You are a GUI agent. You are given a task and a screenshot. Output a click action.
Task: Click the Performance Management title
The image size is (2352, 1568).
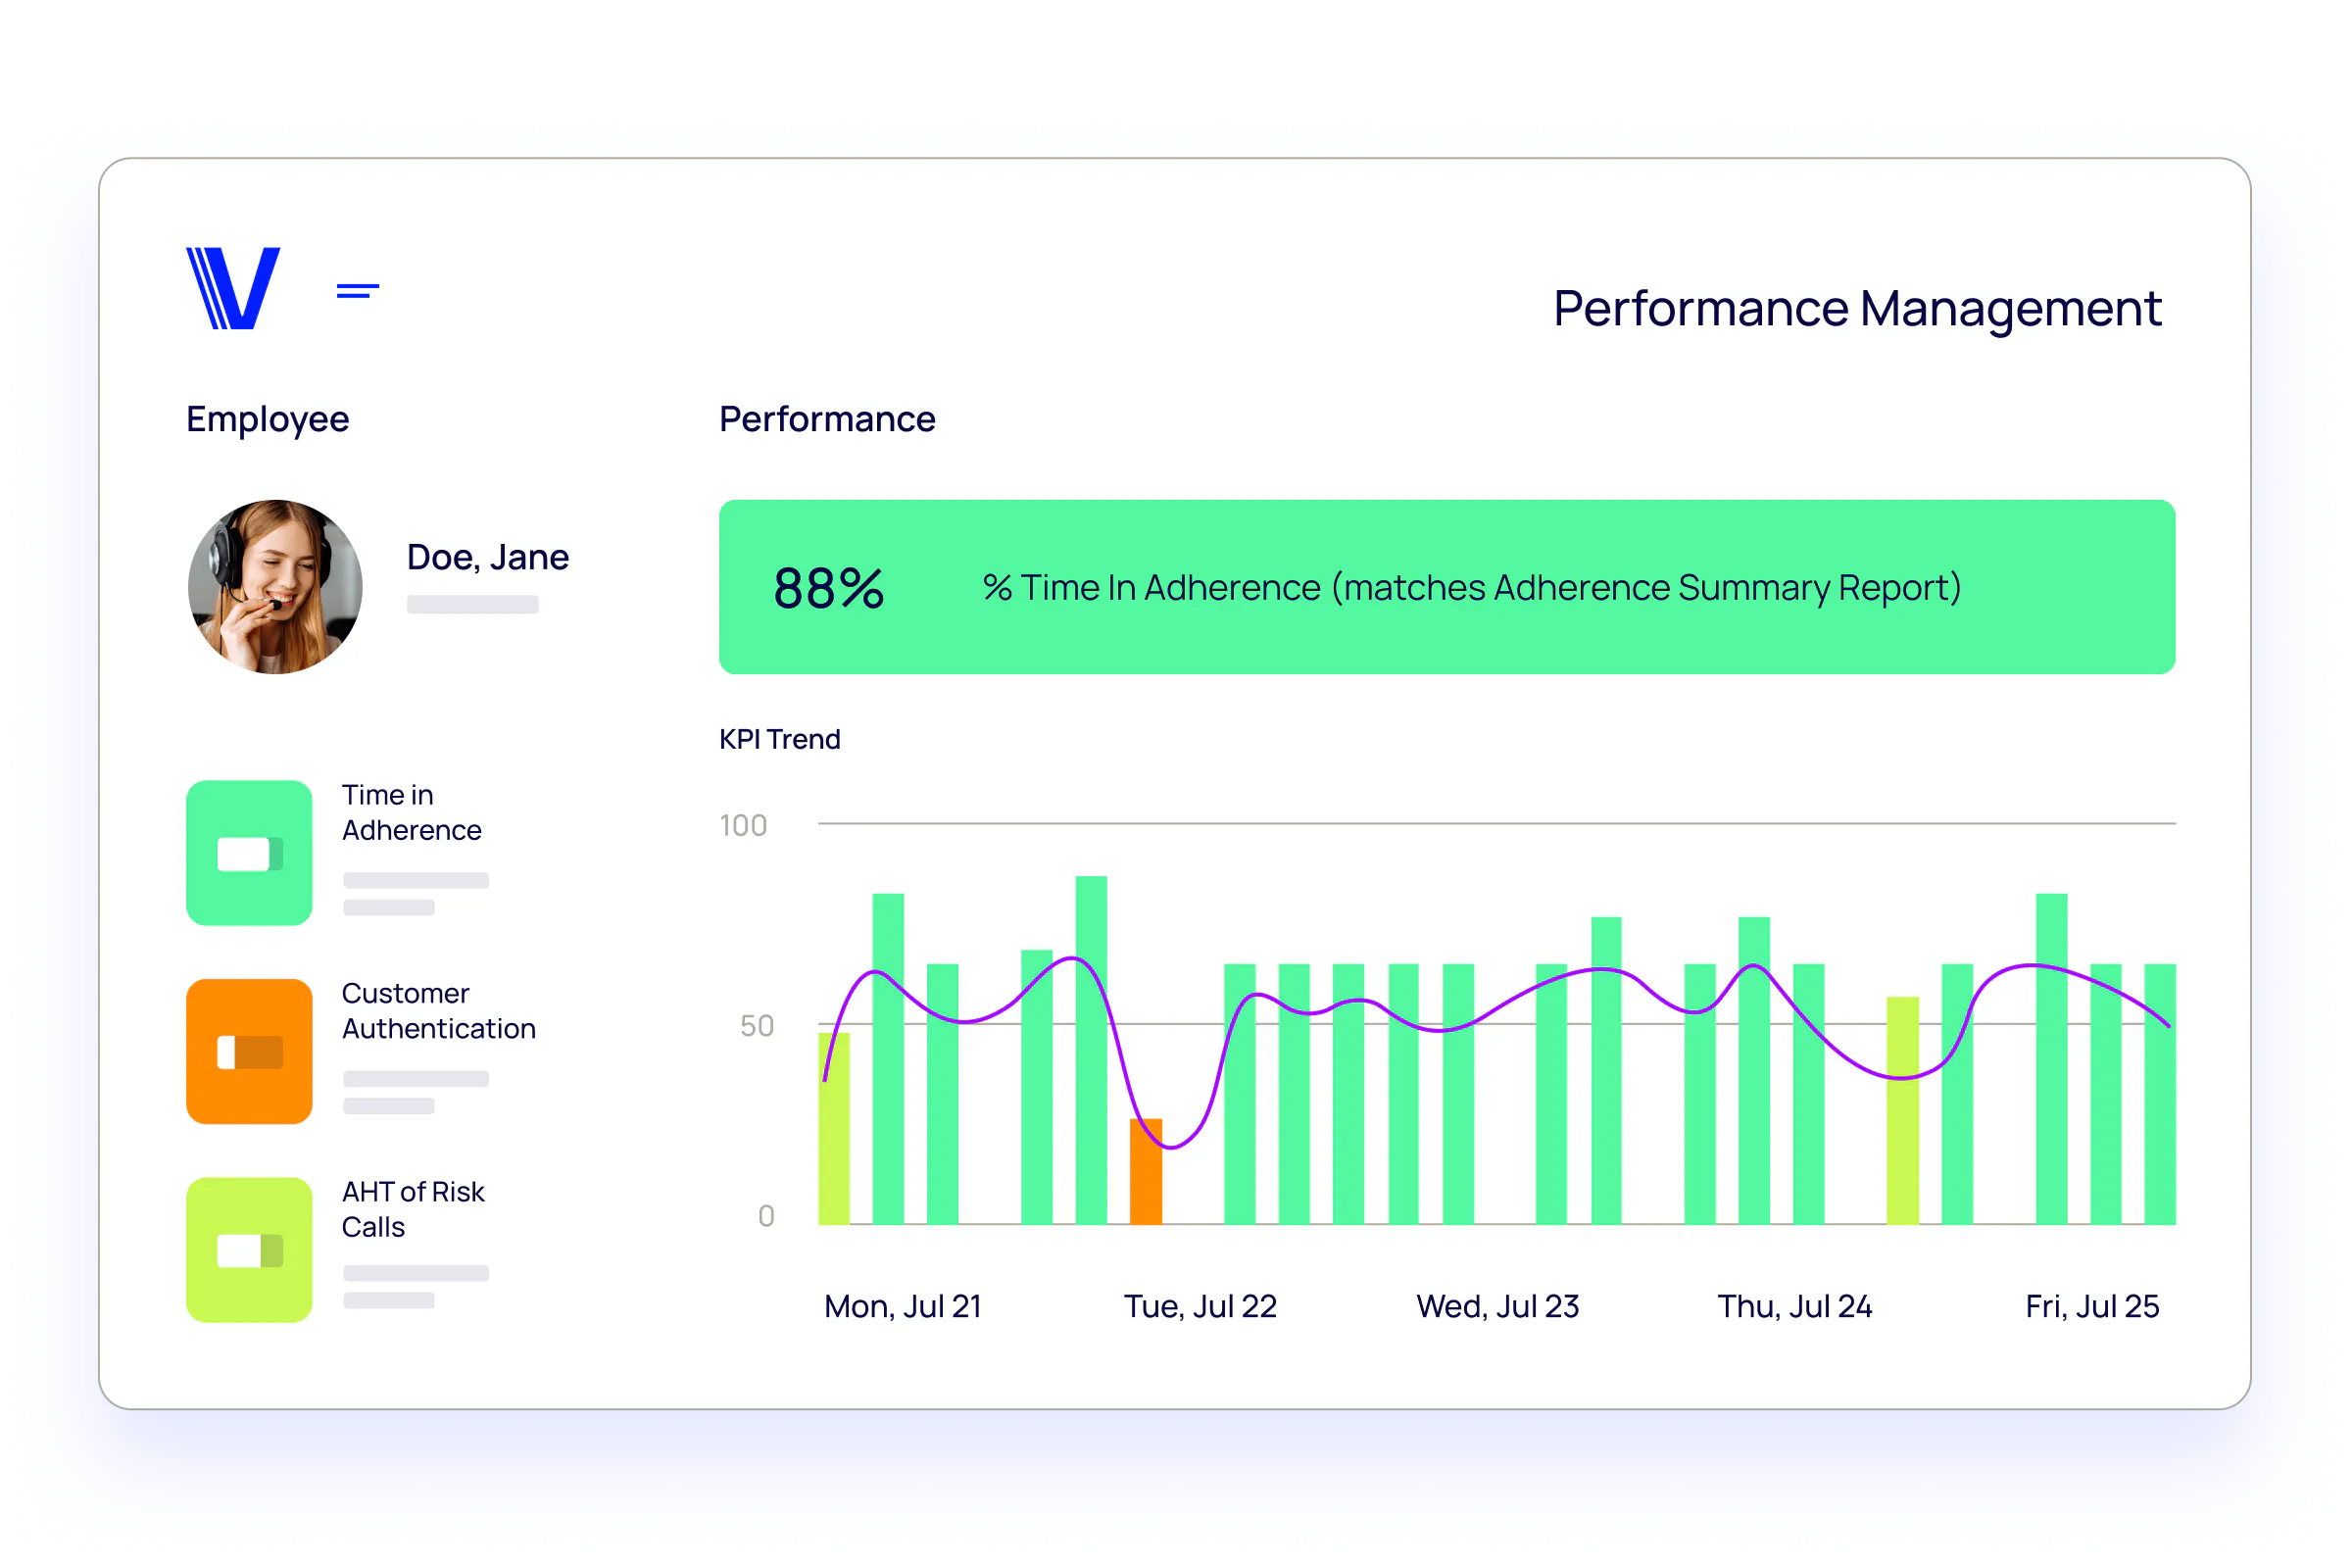[x=1857, y=309]
